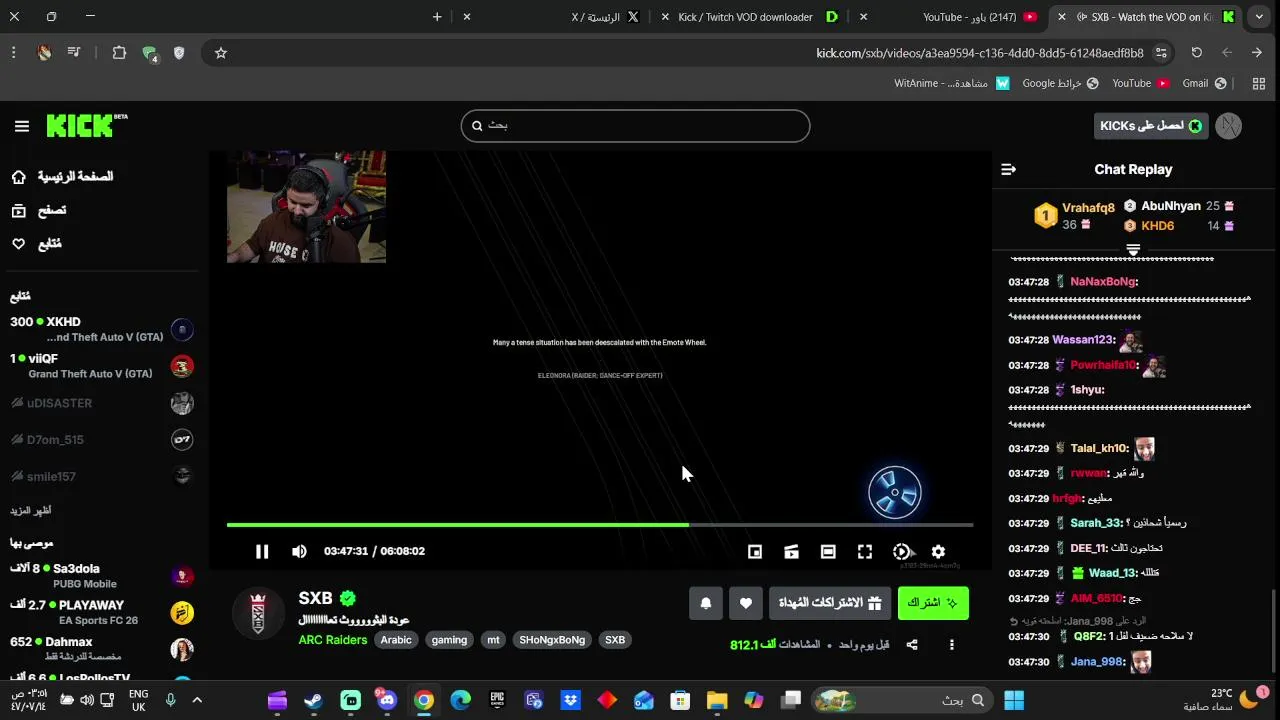
Task: Open Epic Games from the taskbar
Action: point(497,700)
